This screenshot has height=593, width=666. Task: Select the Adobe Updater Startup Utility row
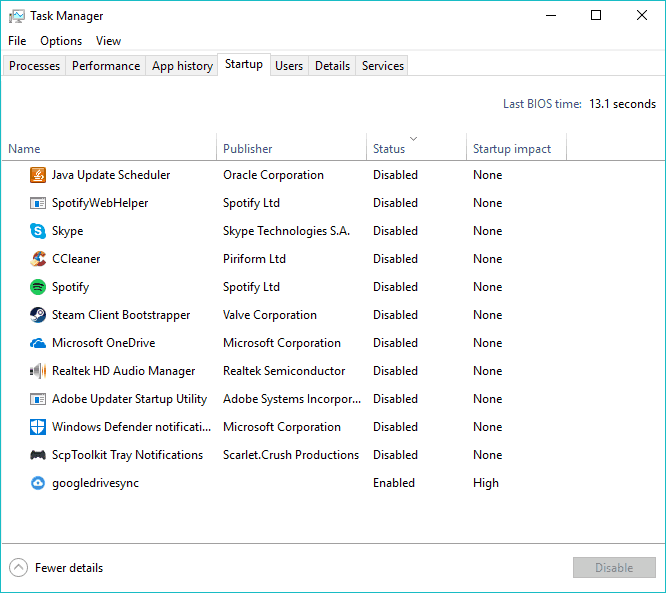point(333,399)
